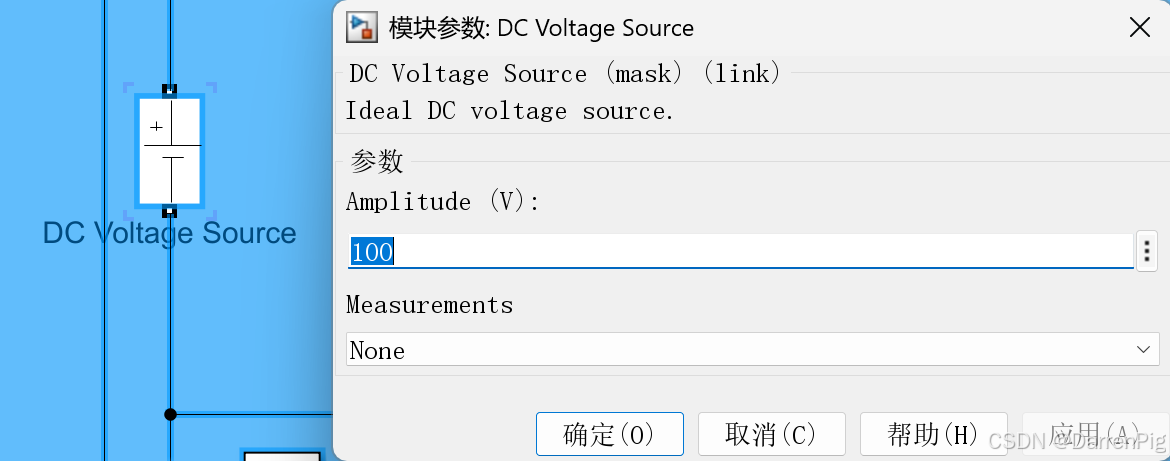Expand the Measurements dropdown arrow
This screenshot has height=461, width=1170.
coord(1143,350)
